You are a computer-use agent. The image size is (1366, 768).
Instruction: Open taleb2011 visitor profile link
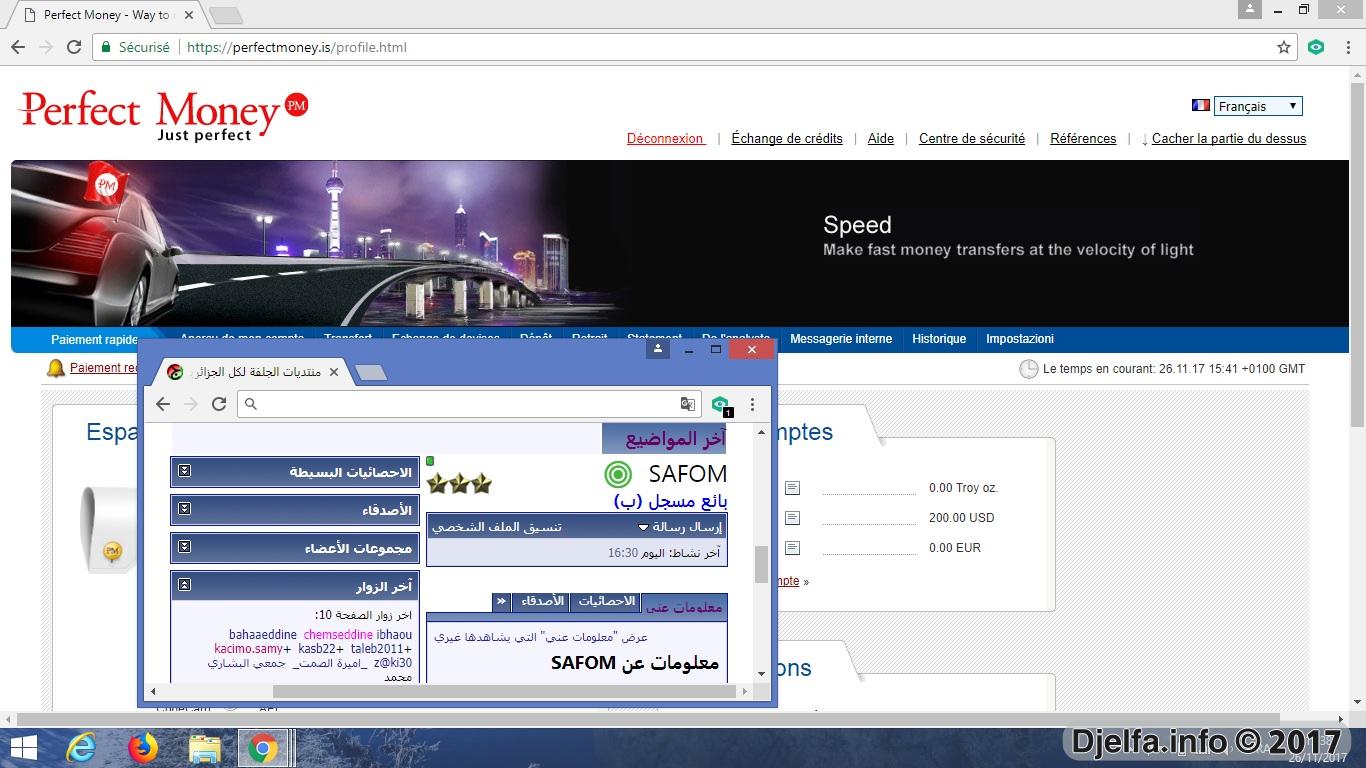tap(378, 649)
